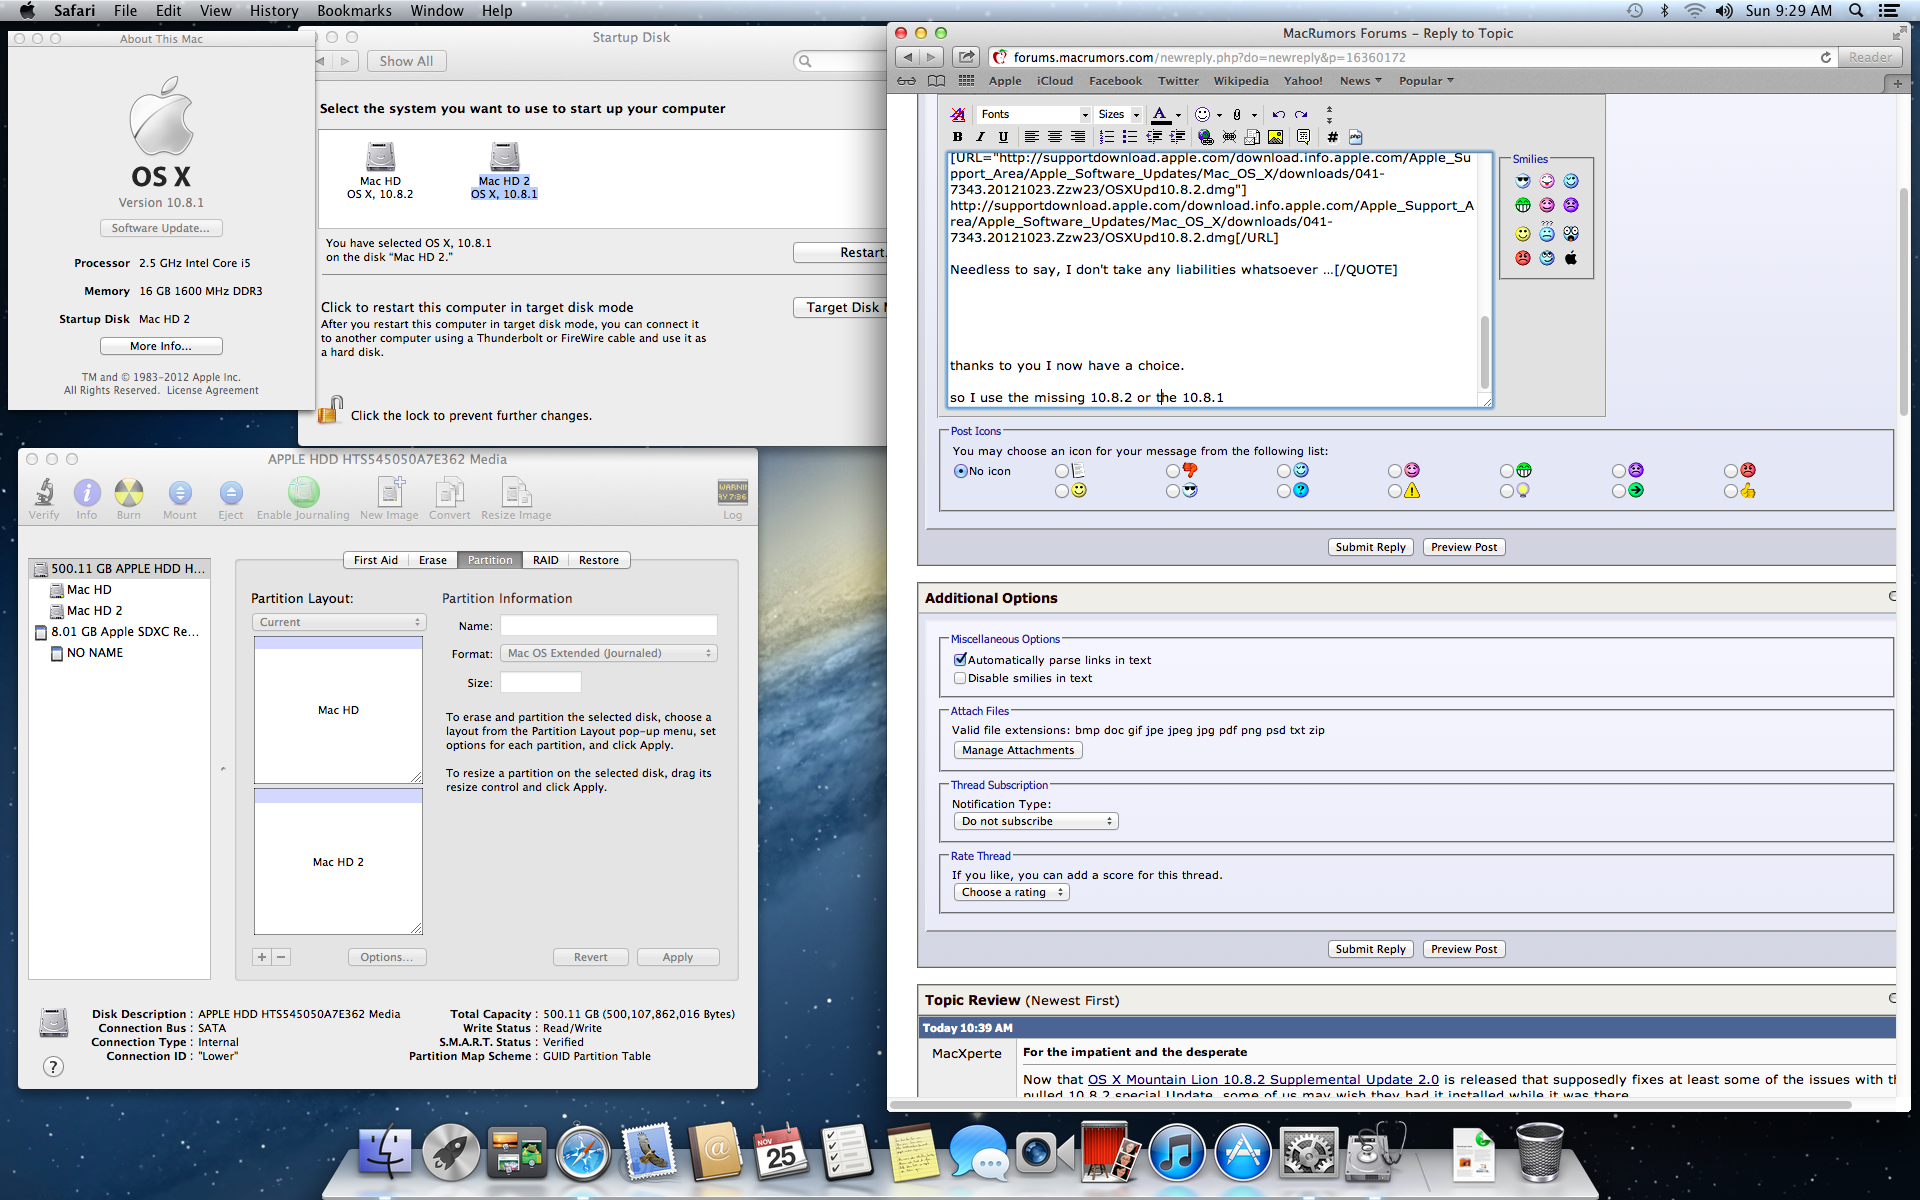Uncheck Automatically parse links in text
Screen dimensions: 1920x1200
click(960, 660)
